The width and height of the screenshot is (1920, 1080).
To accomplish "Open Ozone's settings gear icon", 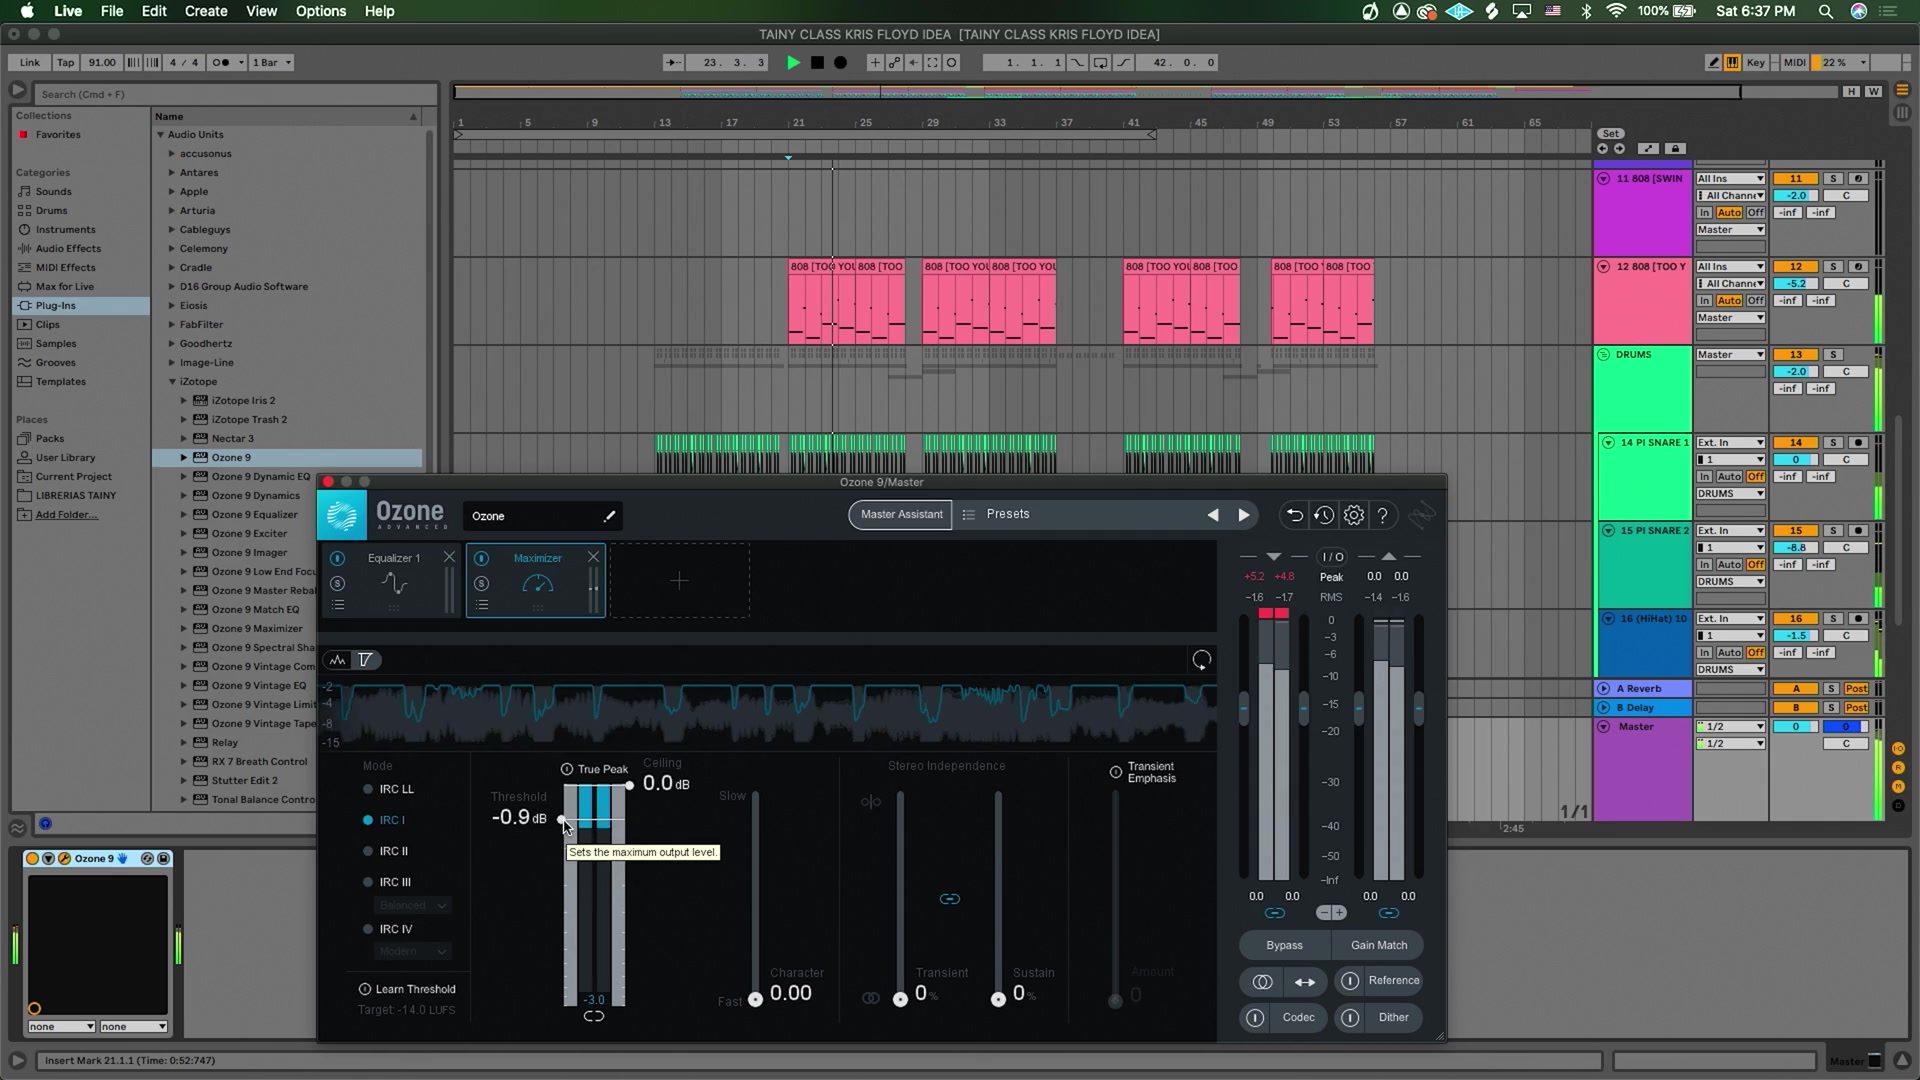I will tap(1354, 515).
